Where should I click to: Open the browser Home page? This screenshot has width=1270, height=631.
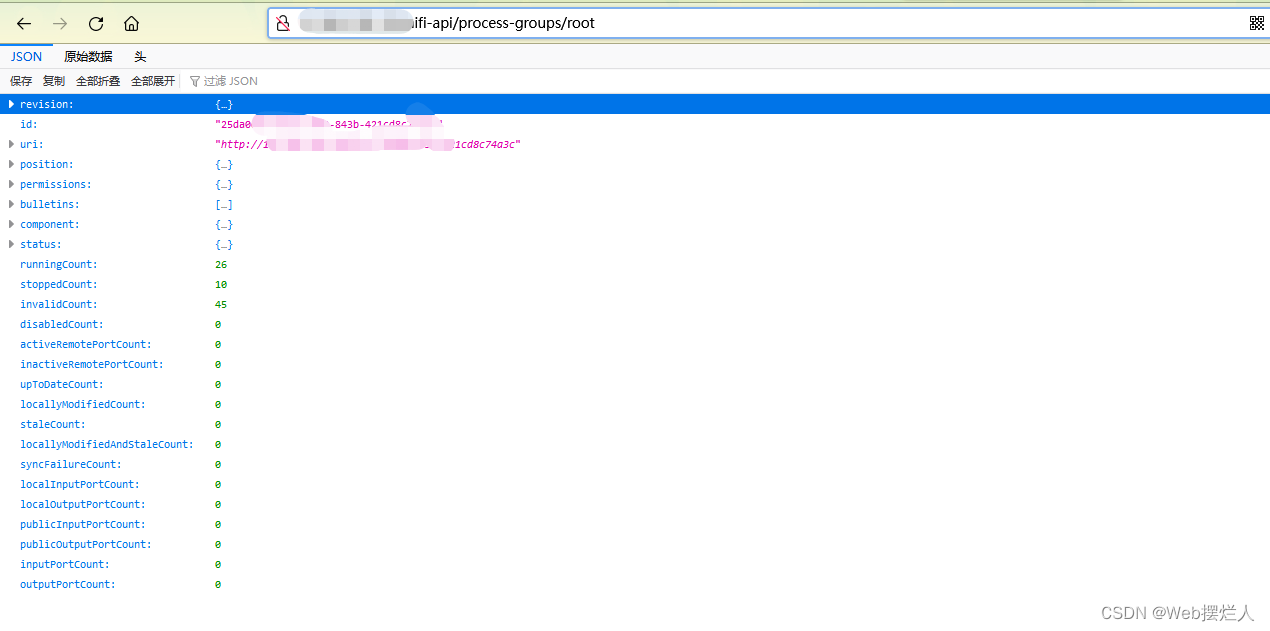131,22
